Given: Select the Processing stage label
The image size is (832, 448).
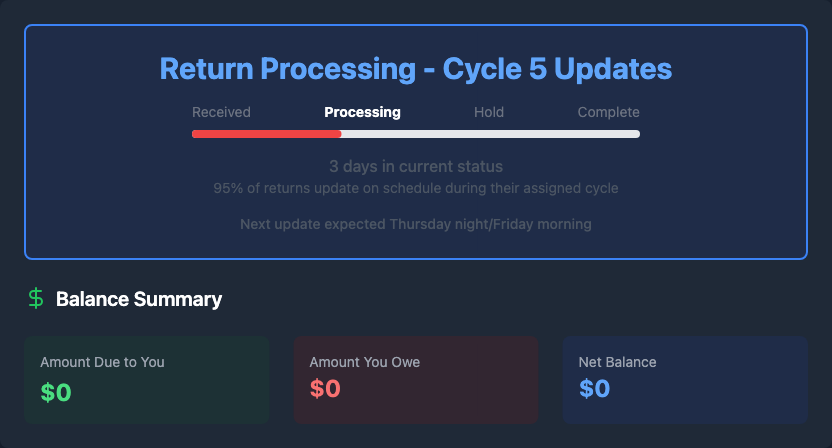Looking at the screenshot, I should click(362, 112).
